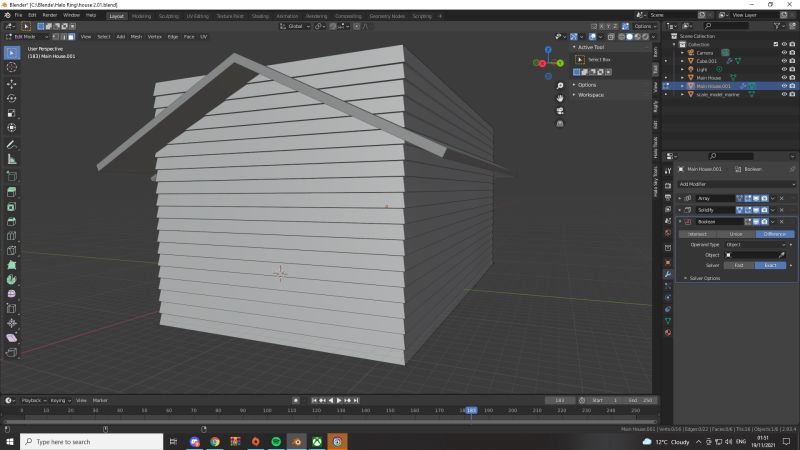Select the Smooth tool
This screenshot has width=800, height=450.
(x=12, y=294)
